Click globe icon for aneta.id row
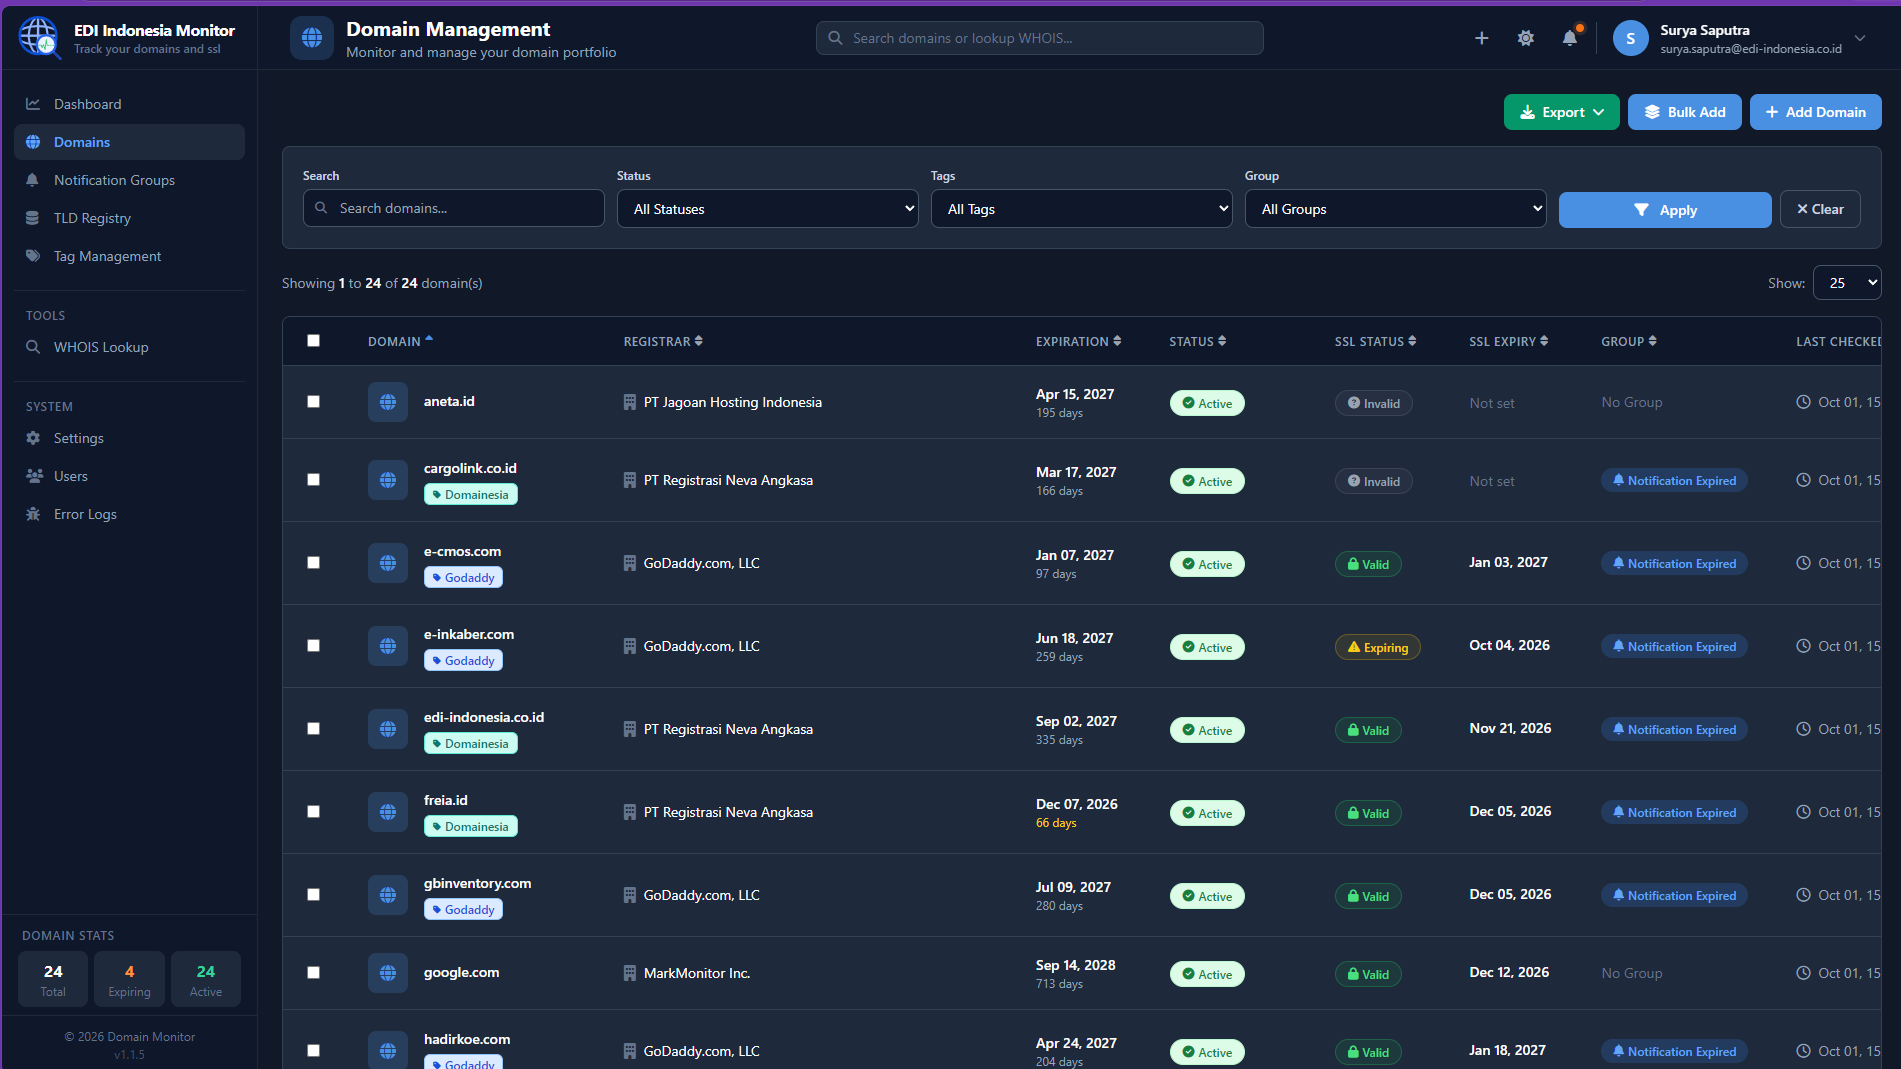1901x1069 pixels. coord(388,402)
